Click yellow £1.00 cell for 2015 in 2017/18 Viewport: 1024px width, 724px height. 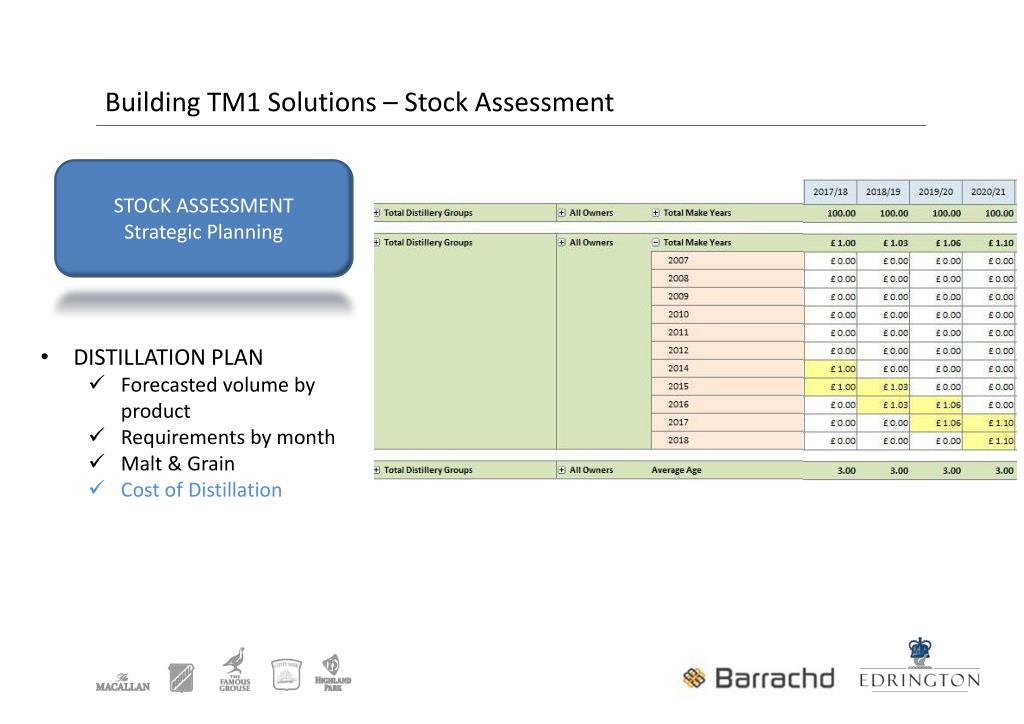[x=831, y=386]
